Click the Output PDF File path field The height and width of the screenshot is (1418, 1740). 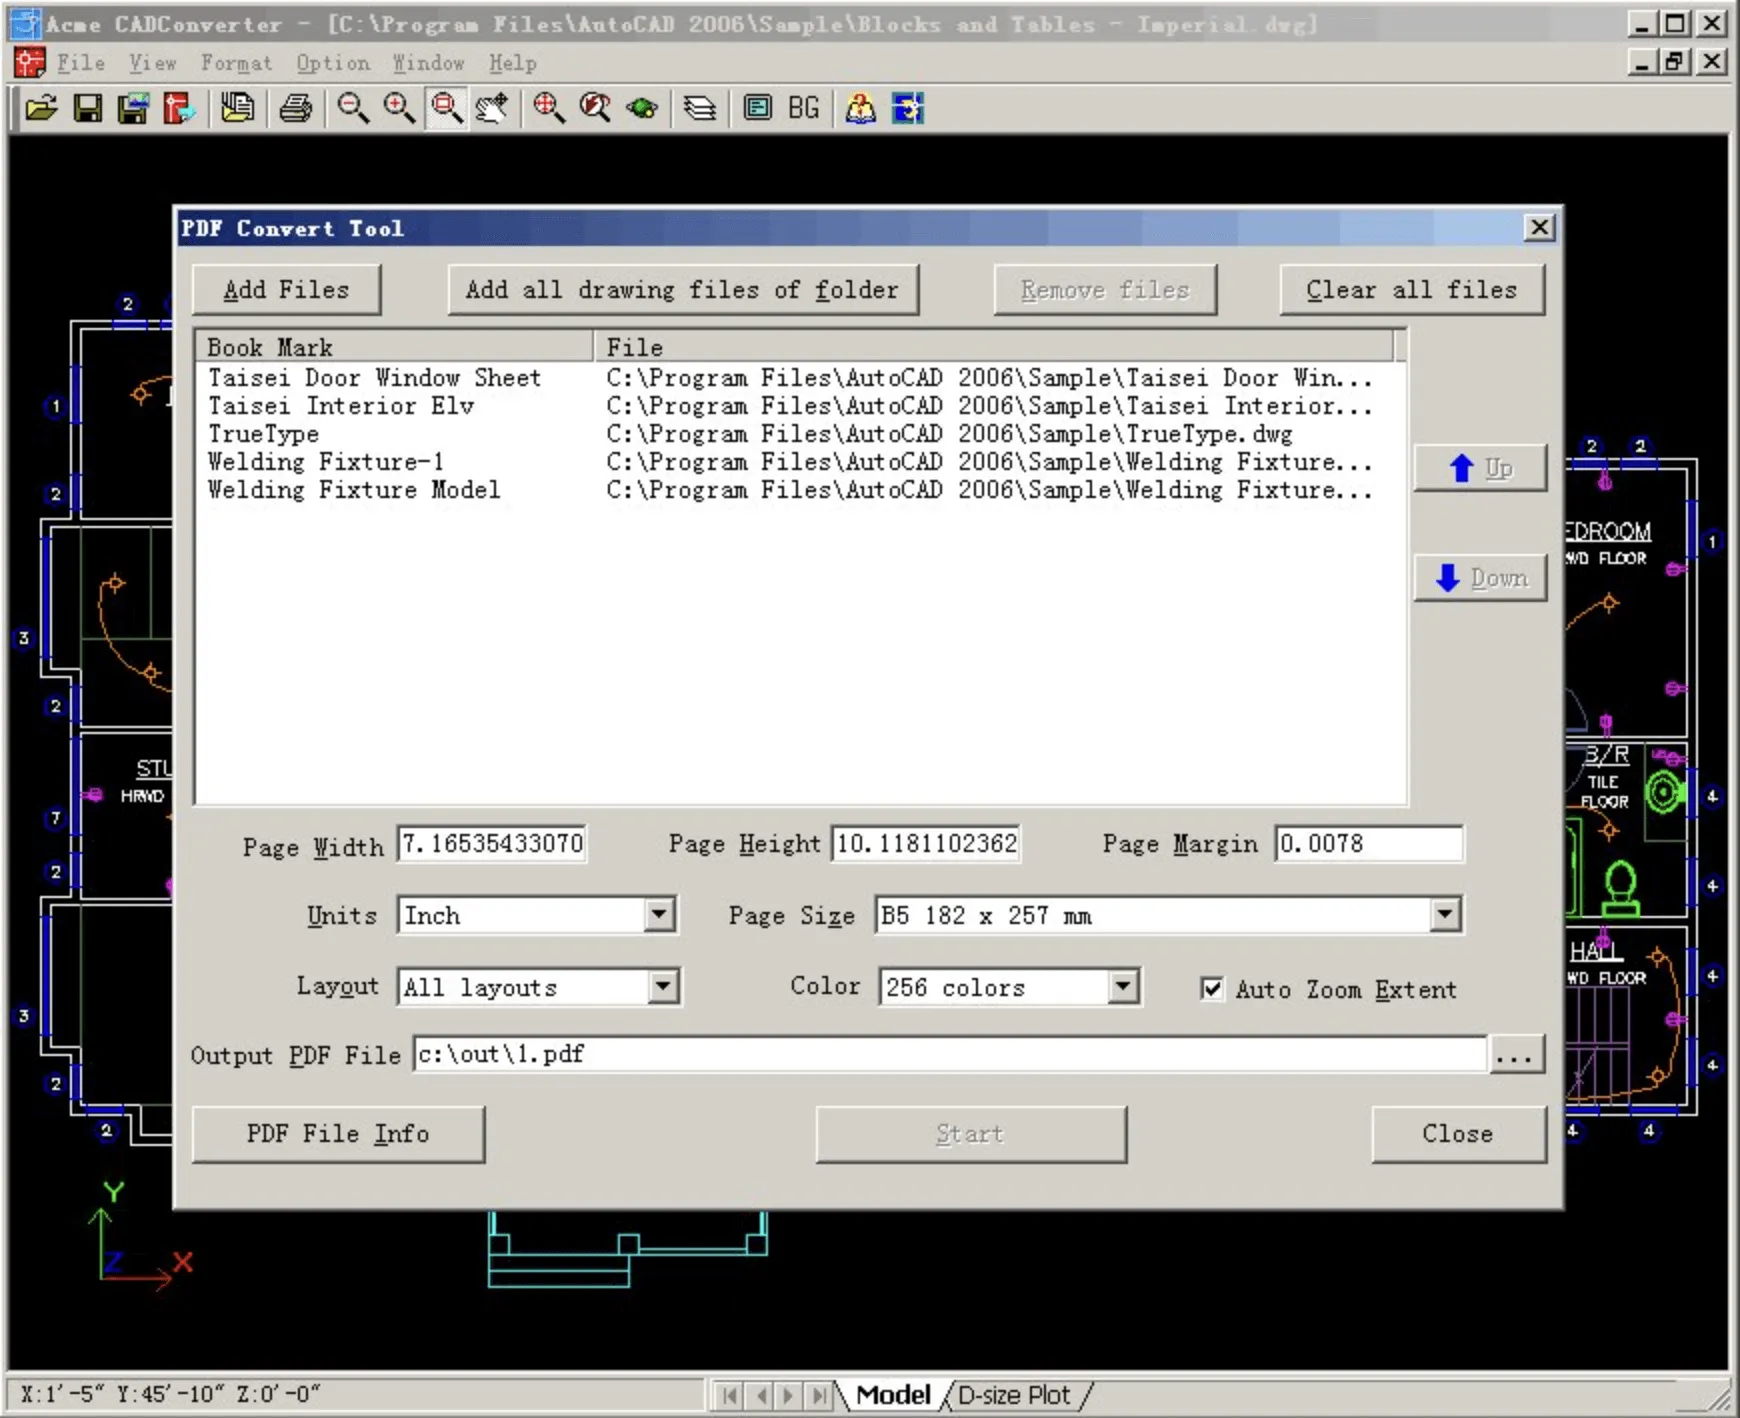pos(900,1054)
